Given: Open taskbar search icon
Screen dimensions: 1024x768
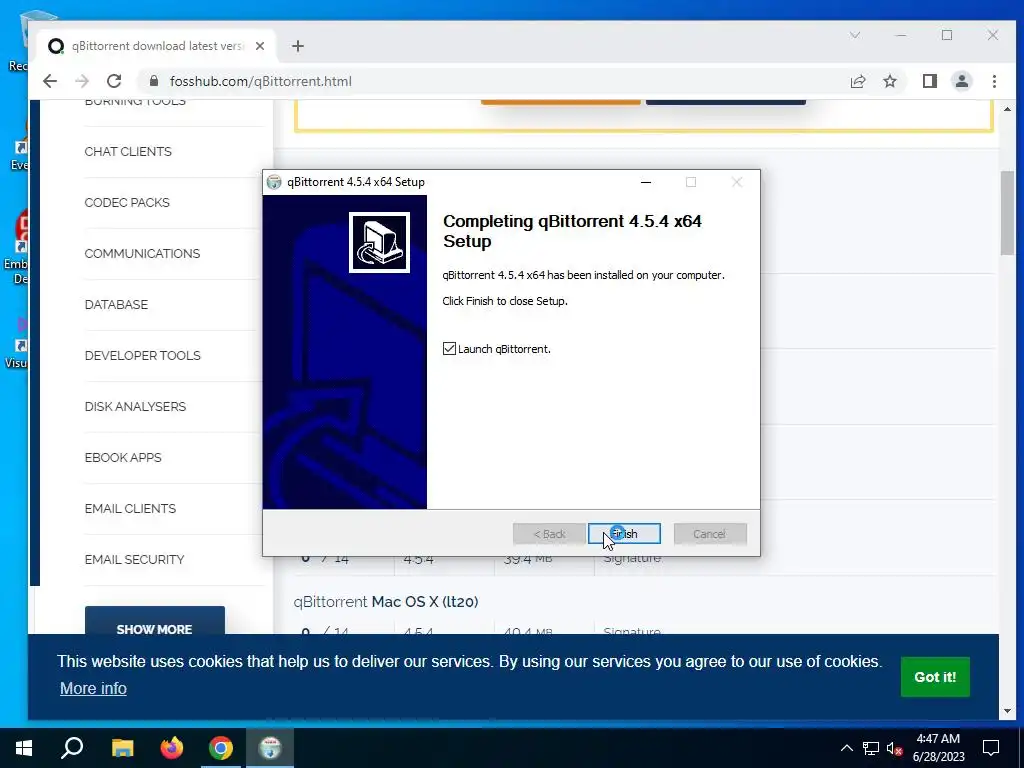Looking at the screenshot, I should pyautogui.click(x=72, y=748).
